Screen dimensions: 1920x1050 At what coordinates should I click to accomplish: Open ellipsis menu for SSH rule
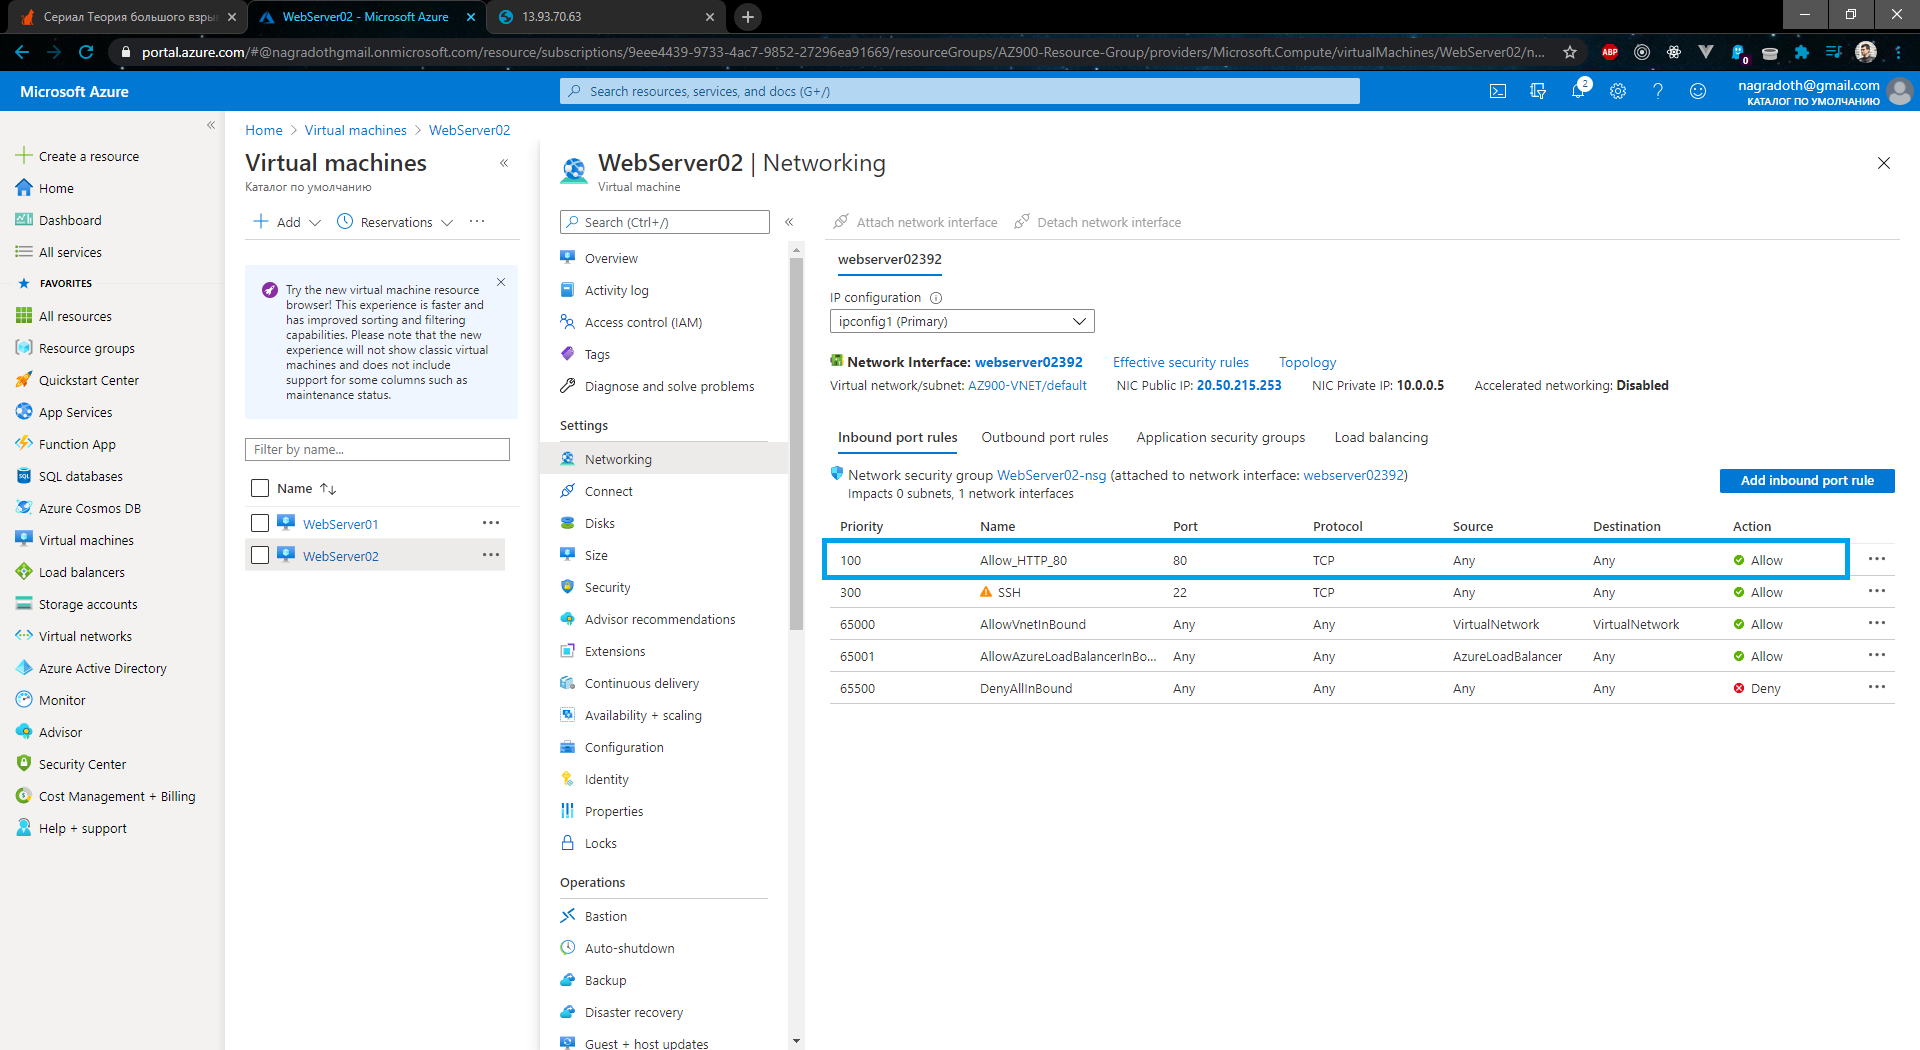click(x=1877, y=591)
